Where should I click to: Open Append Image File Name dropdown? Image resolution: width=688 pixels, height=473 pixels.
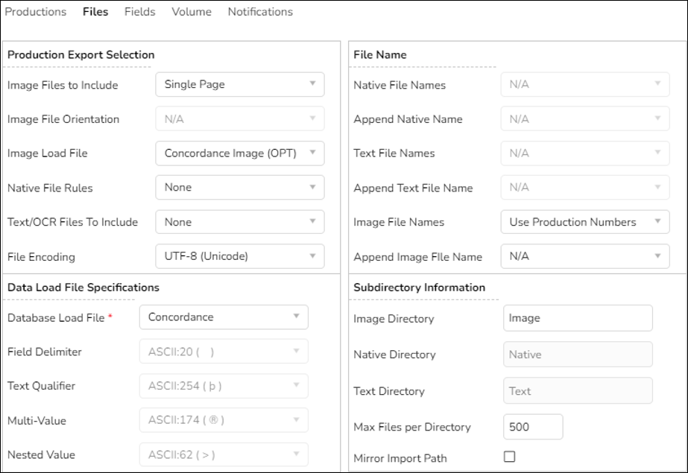coord(585,256)
